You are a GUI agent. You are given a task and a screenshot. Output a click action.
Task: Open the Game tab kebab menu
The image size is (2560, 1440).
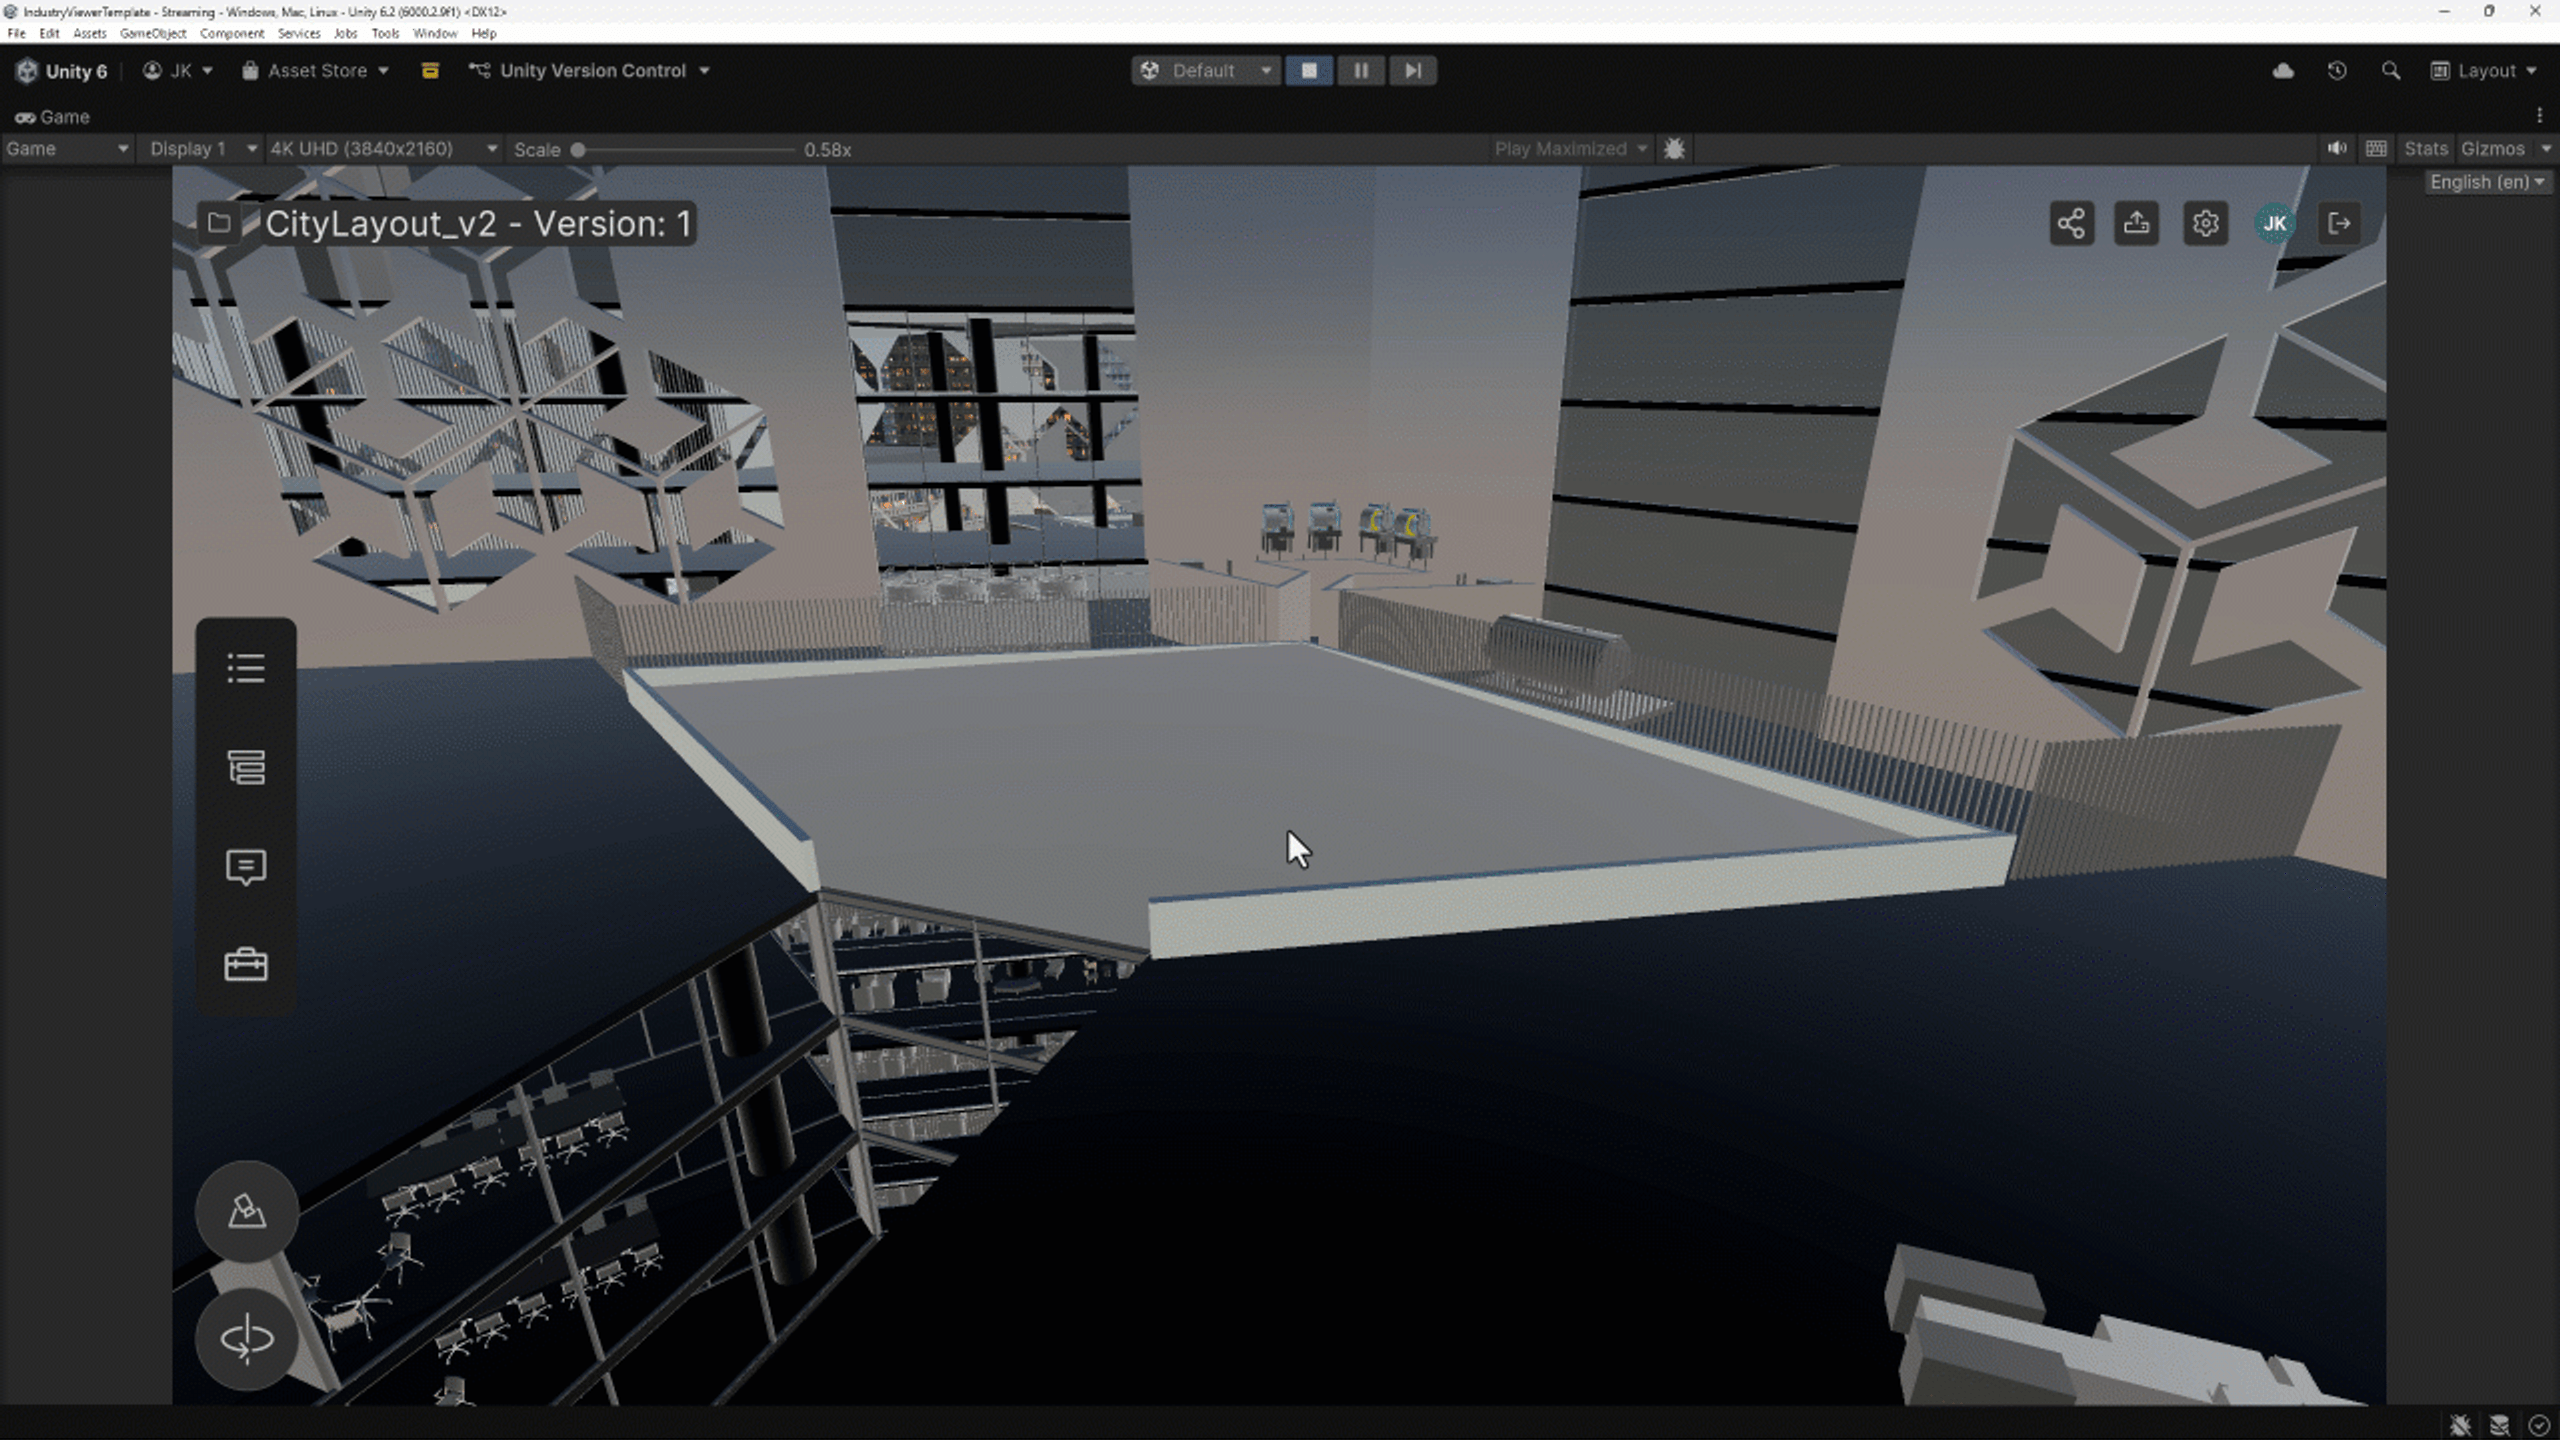coord(2540,116)
